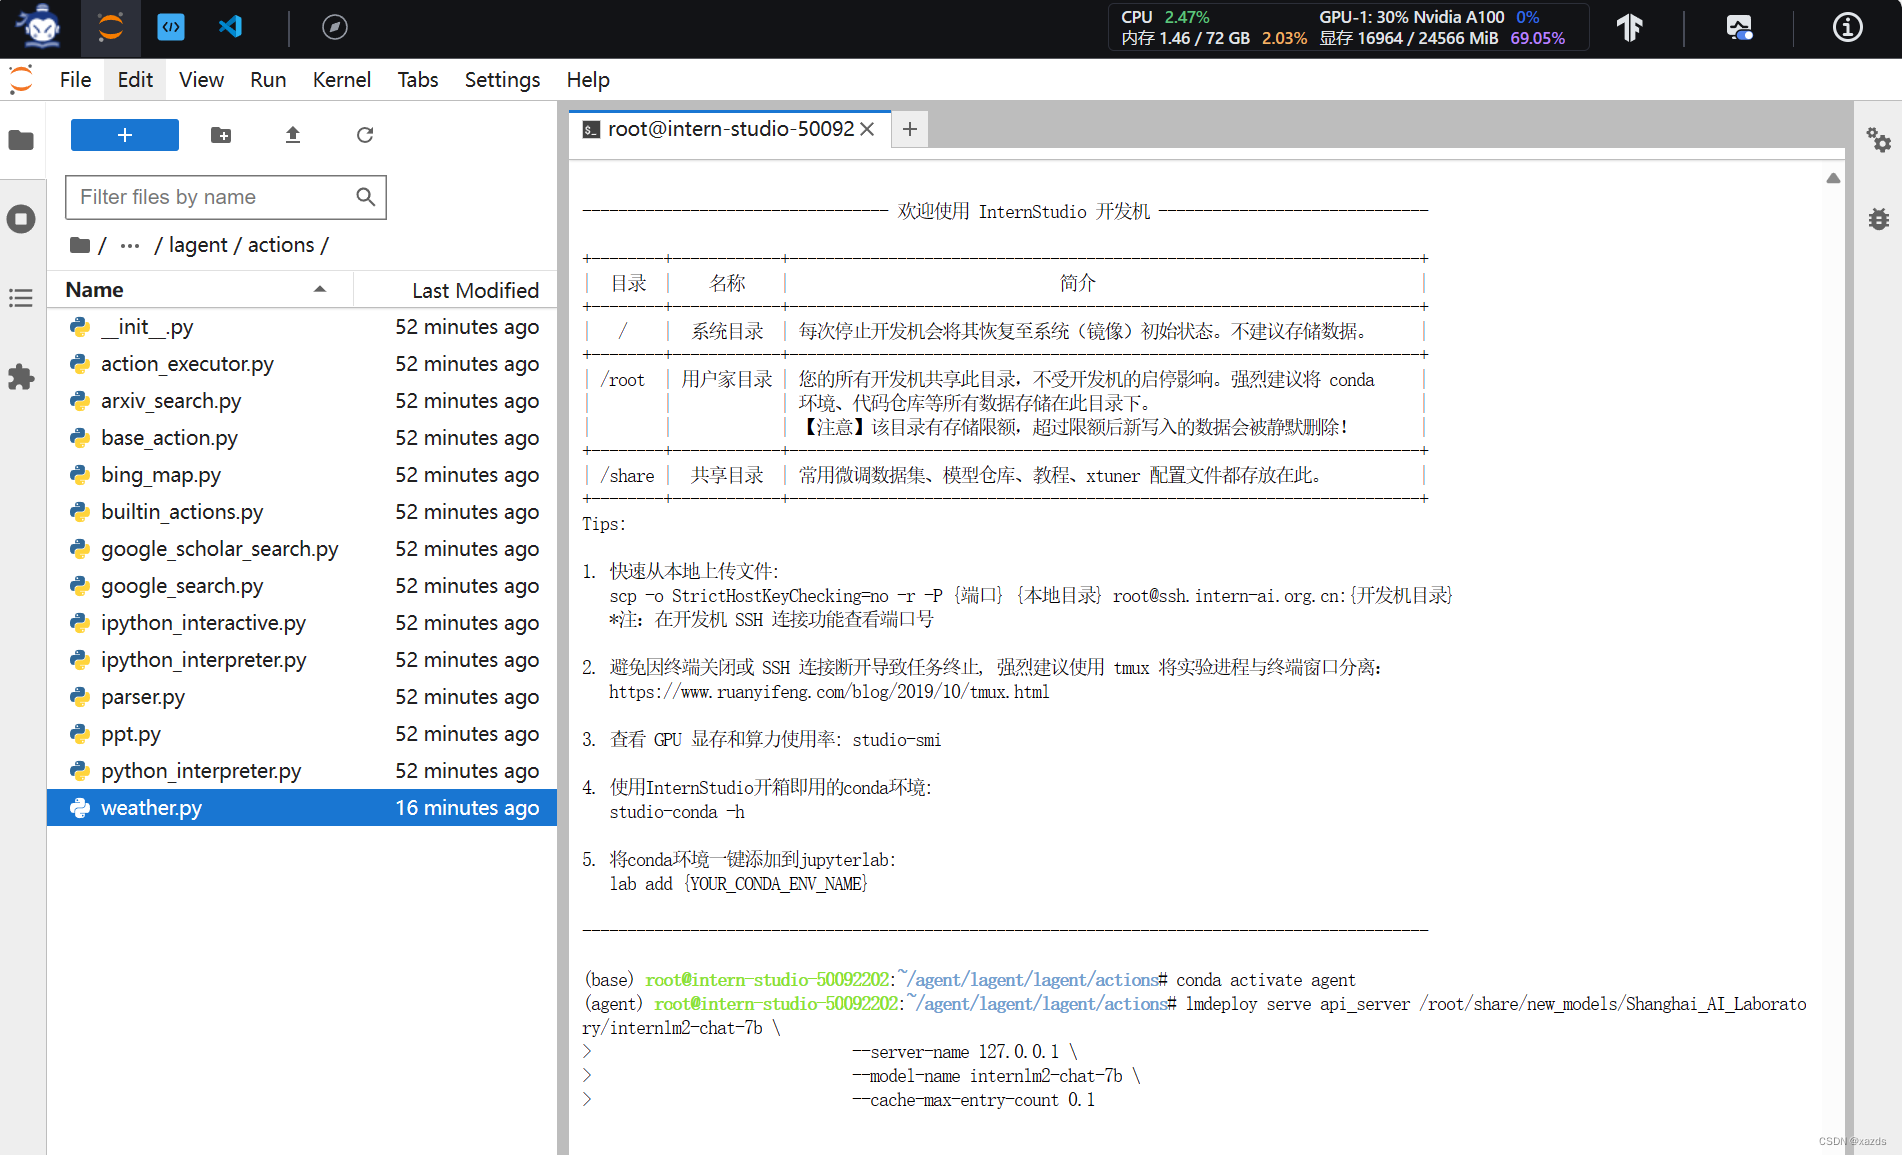
Task: Select ppt.py file
Action: (x=302, y=734)
